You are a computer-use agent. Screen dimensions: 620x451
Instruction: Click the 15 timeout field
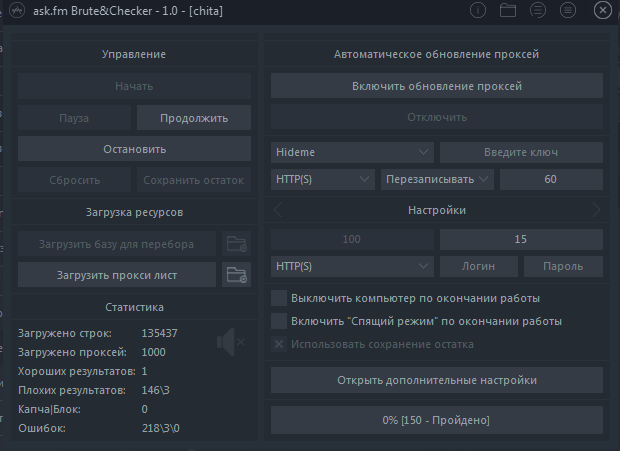tap(521, 239)
